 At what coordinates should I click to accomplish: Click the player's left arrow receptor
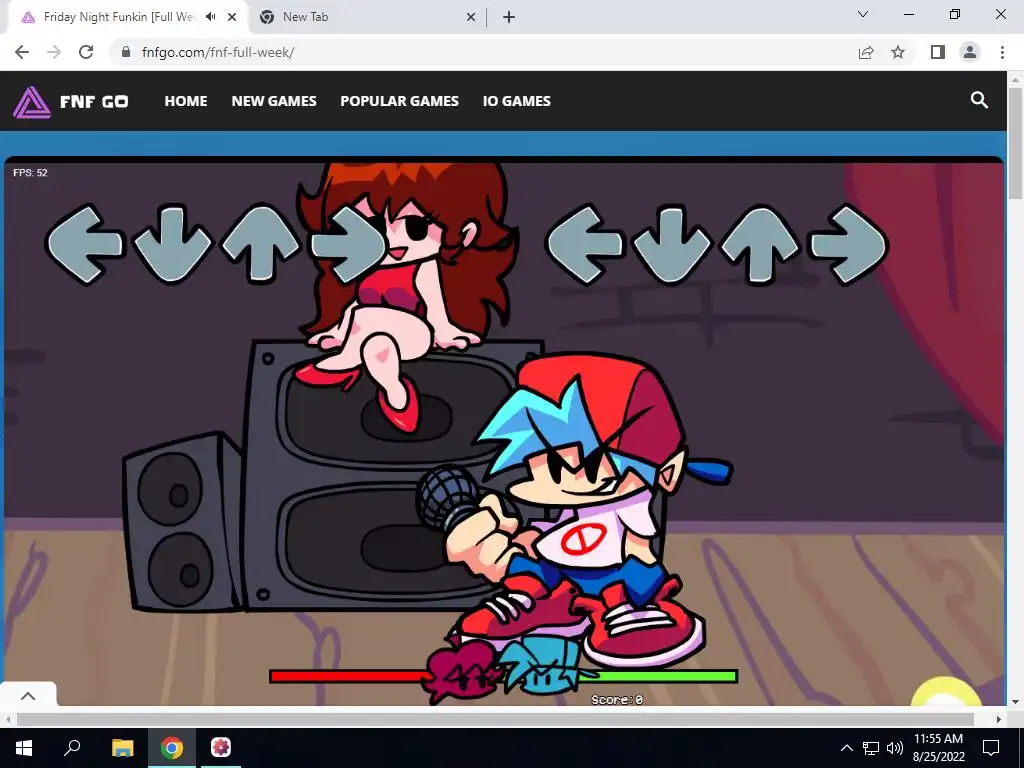[584, 245]
